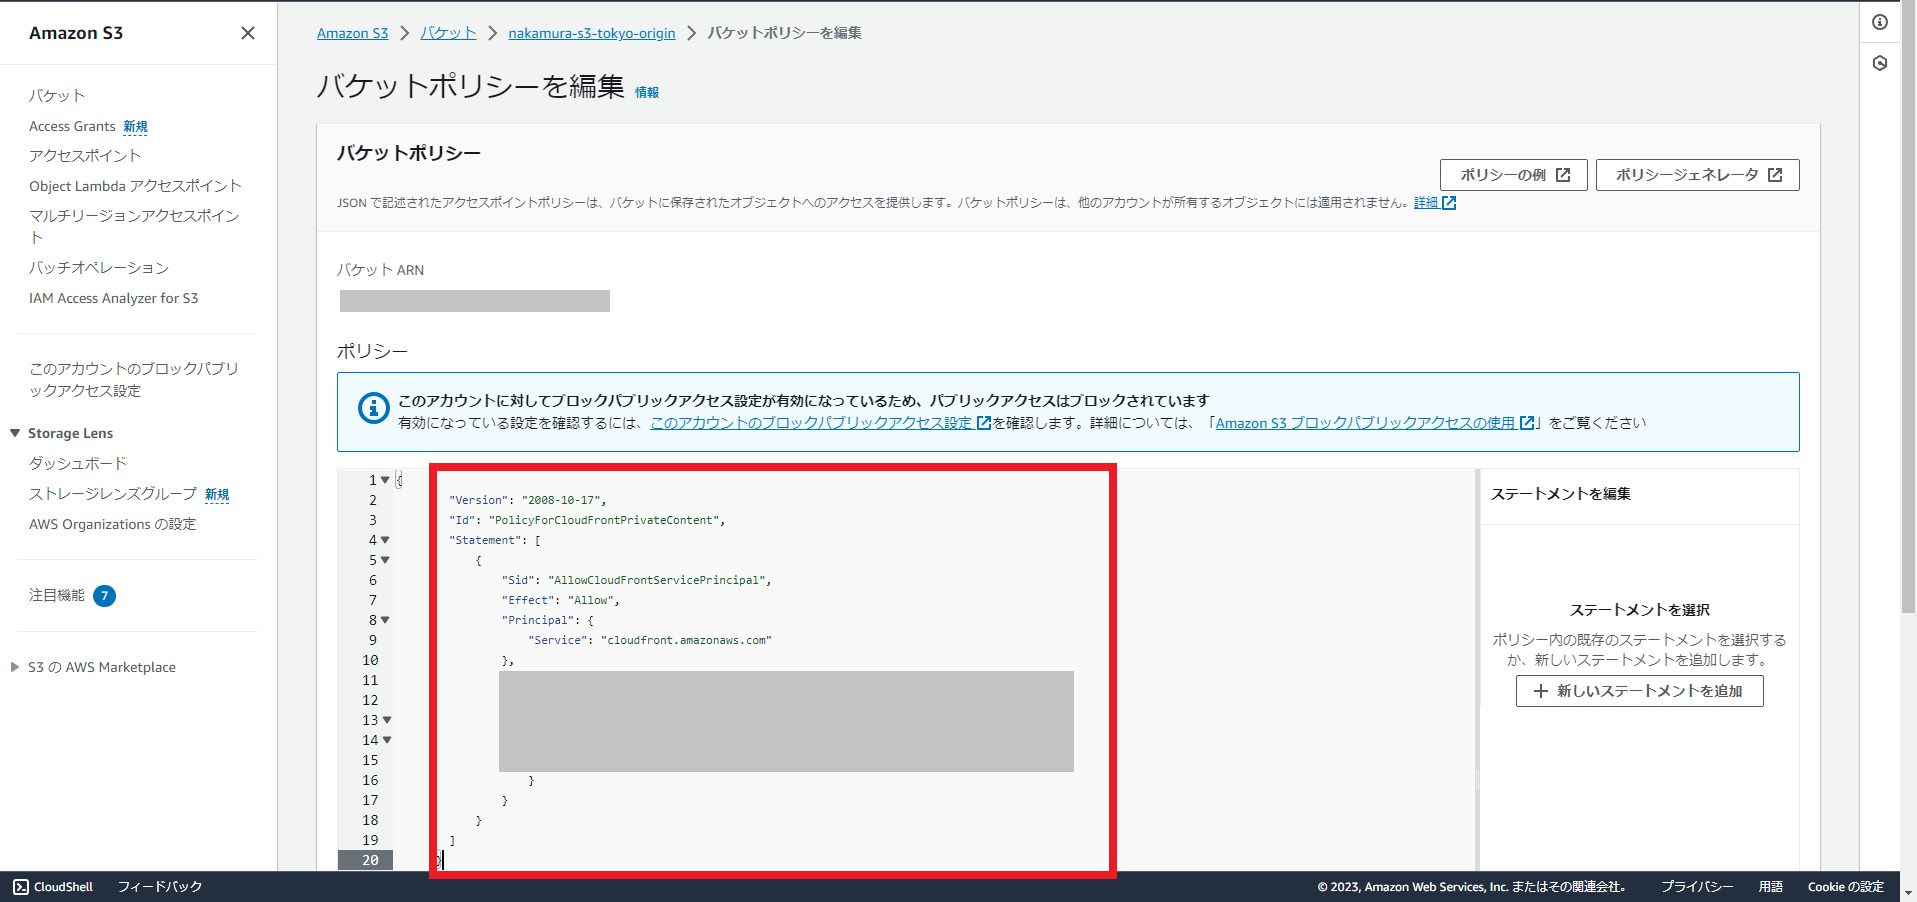
Task: Click line number 20 in editor gutter
Action: tap(370, 860)
